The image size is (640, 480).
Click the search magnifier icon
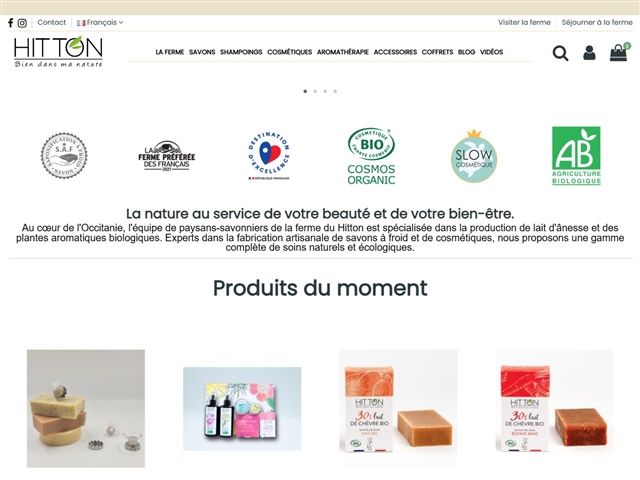pyautogui.click(x=560, y=53)
